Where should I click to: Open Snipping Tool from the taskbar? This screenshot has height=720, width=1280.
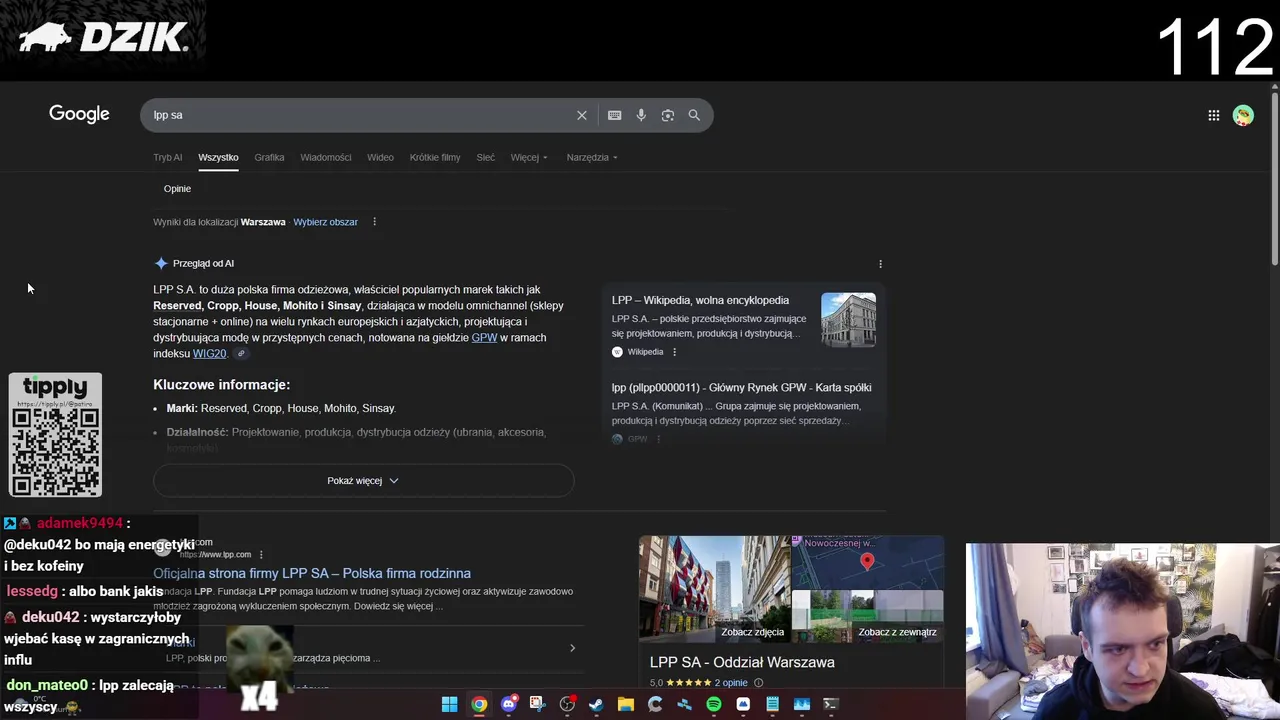537,704
